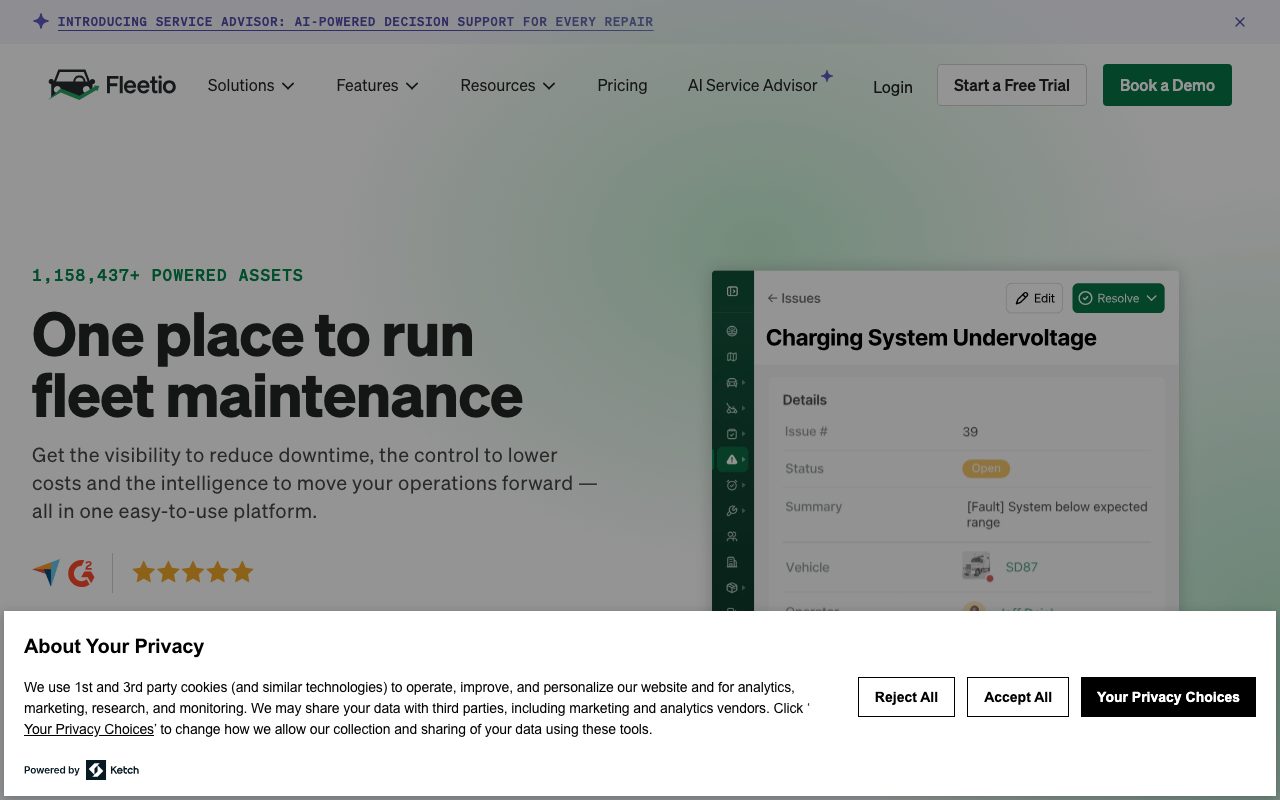Click the Fleetio logo
The height and width of the screenshot is (800, 1280).
pos(112,85)
